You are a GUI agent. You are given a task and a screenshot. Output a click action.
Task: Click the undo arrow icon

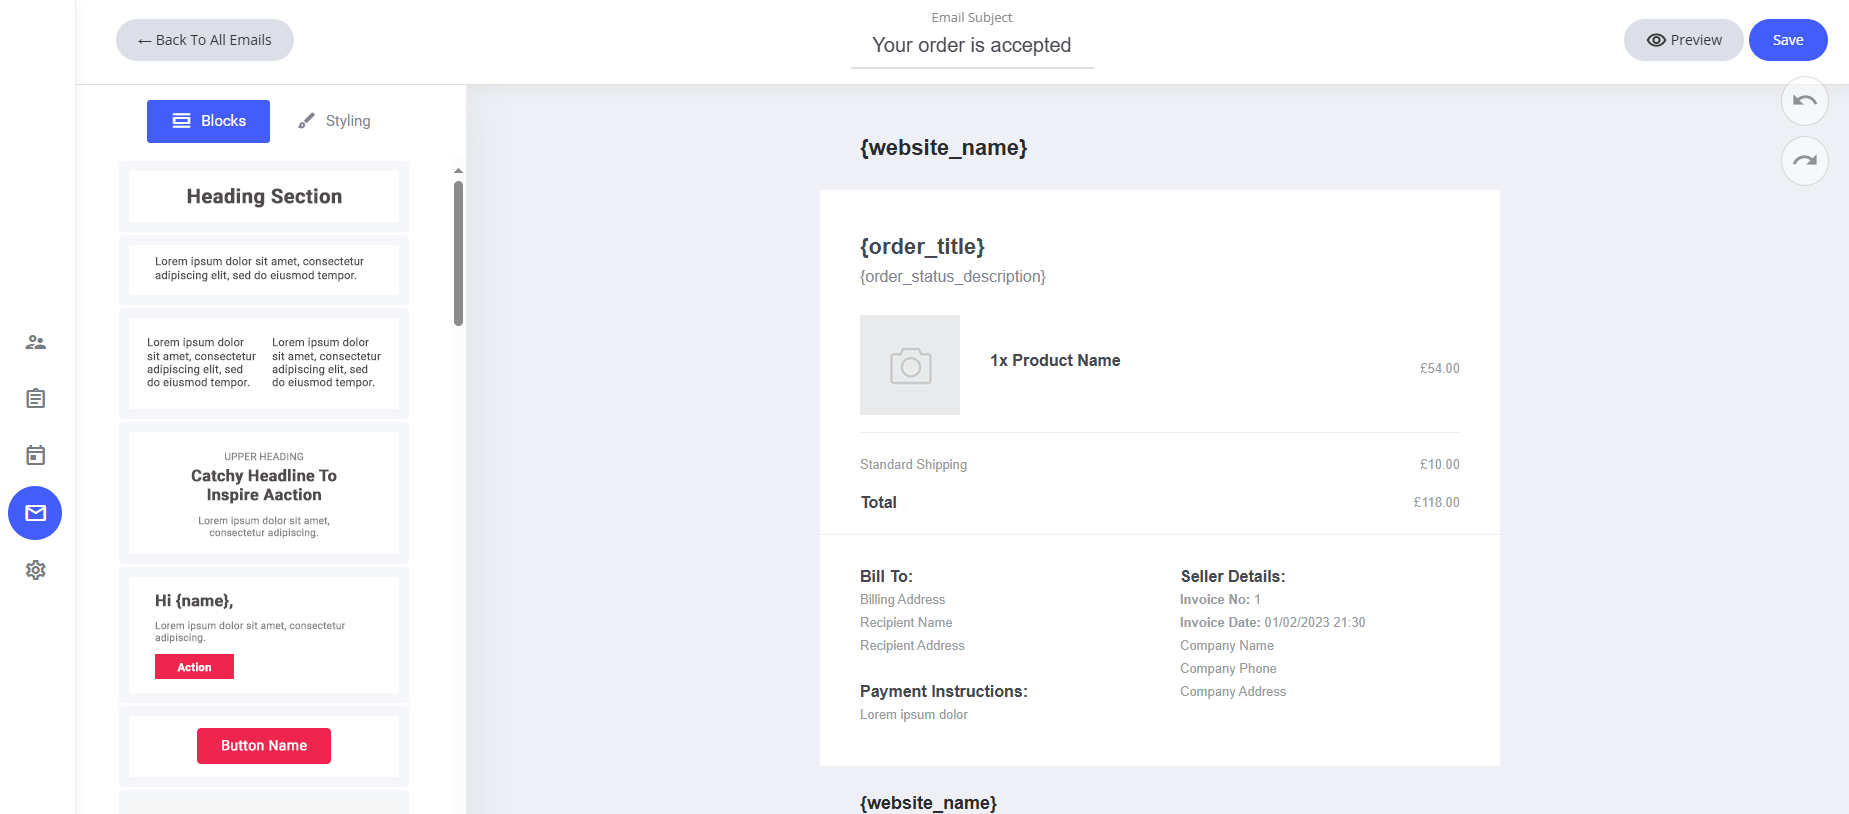click(1804, 101)
